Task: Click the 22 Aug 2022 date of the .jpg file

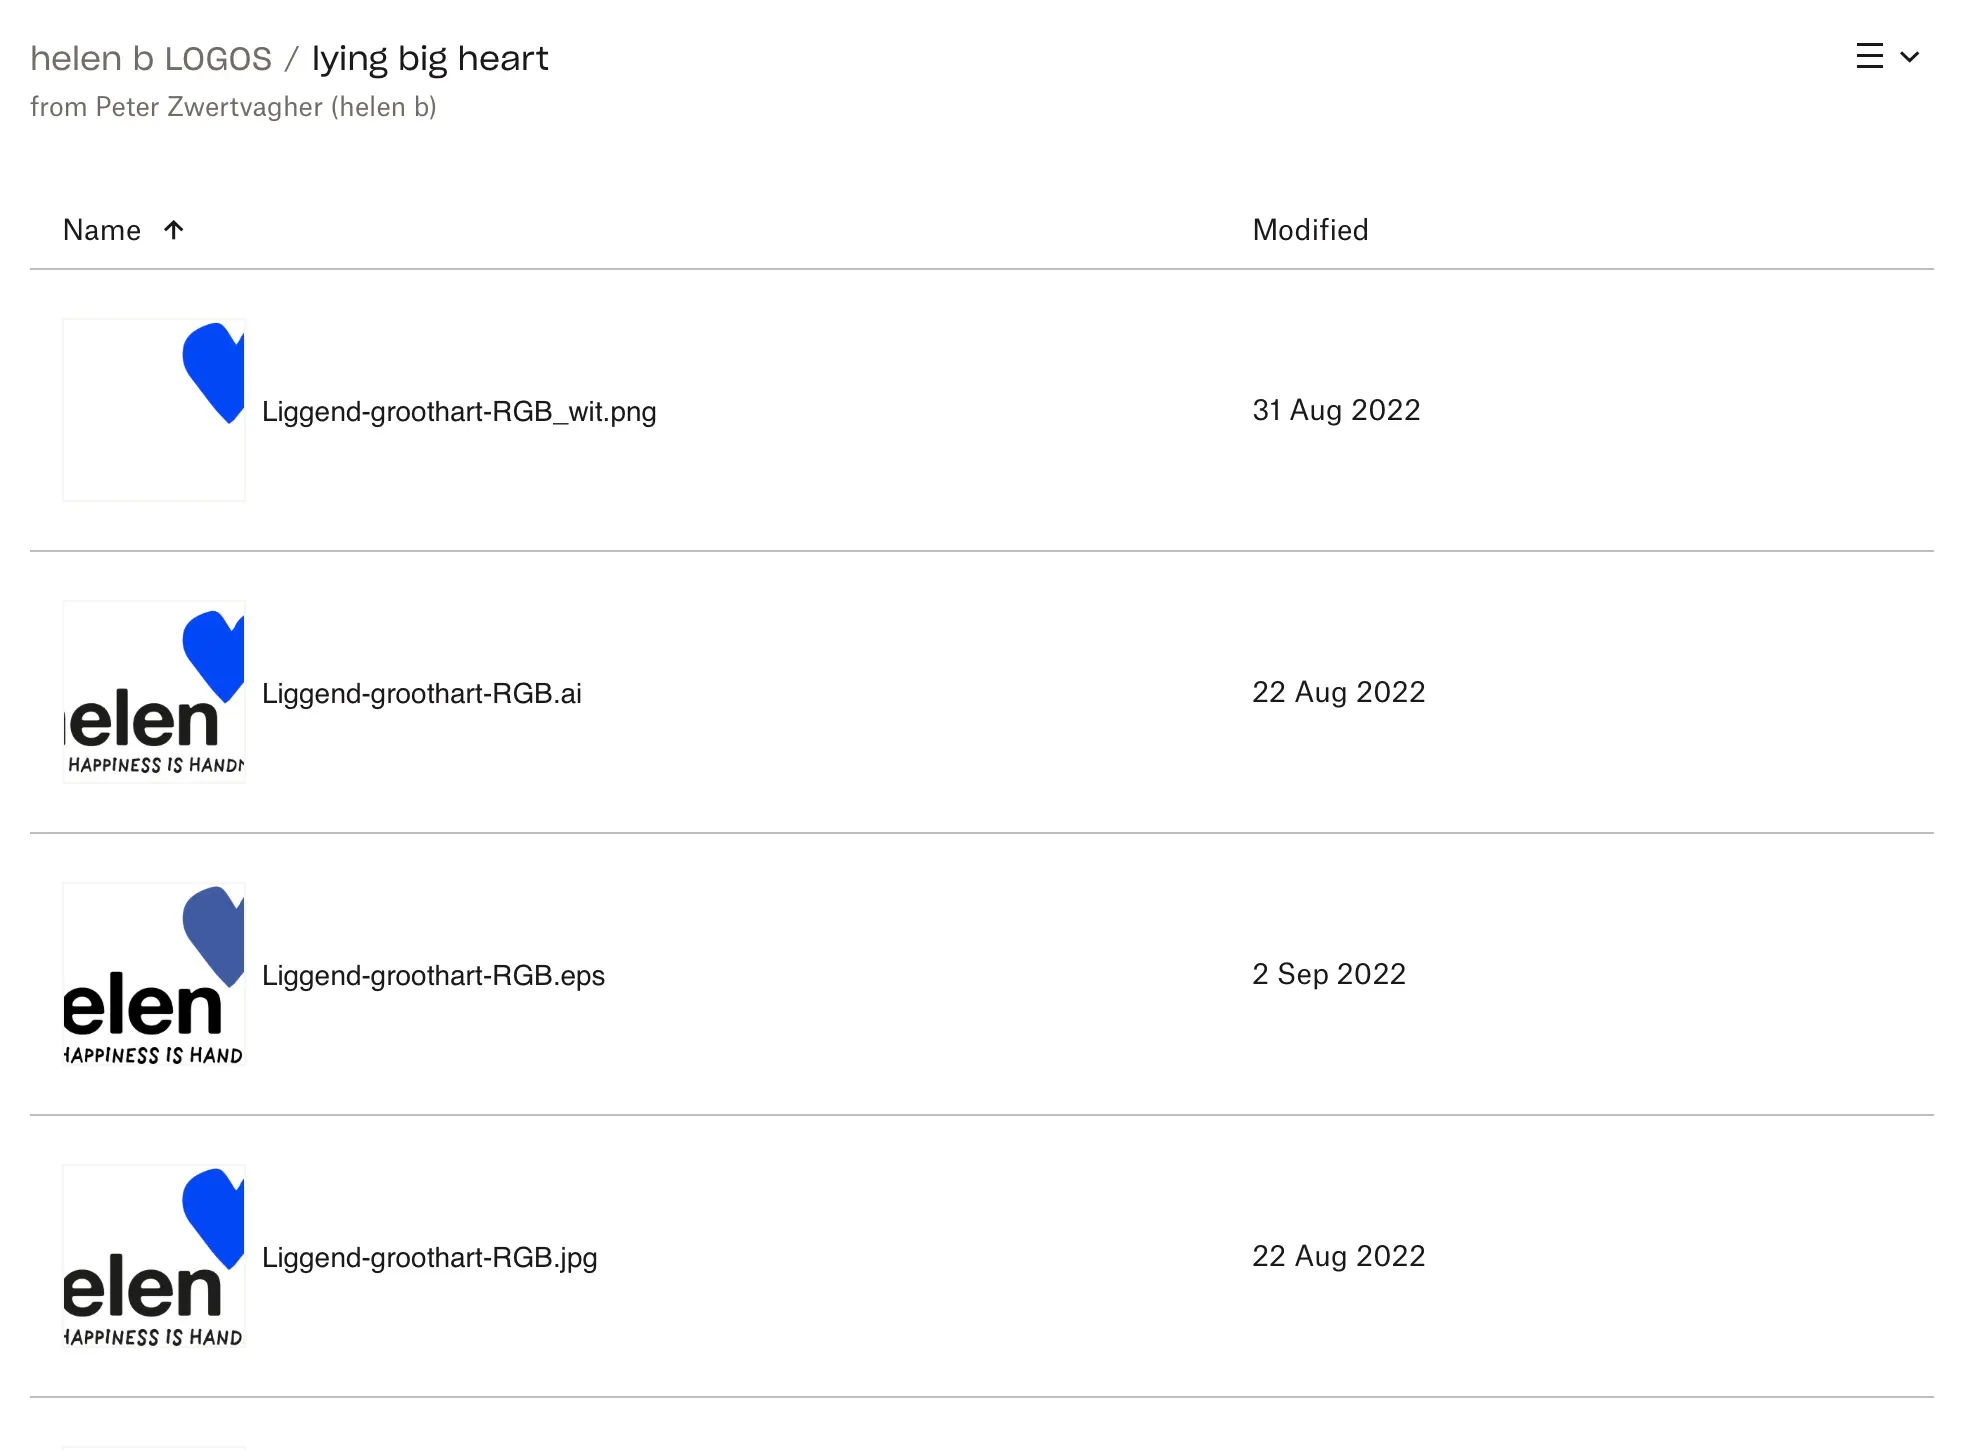Action: pyautogui.click(x=1338, y=1256)
